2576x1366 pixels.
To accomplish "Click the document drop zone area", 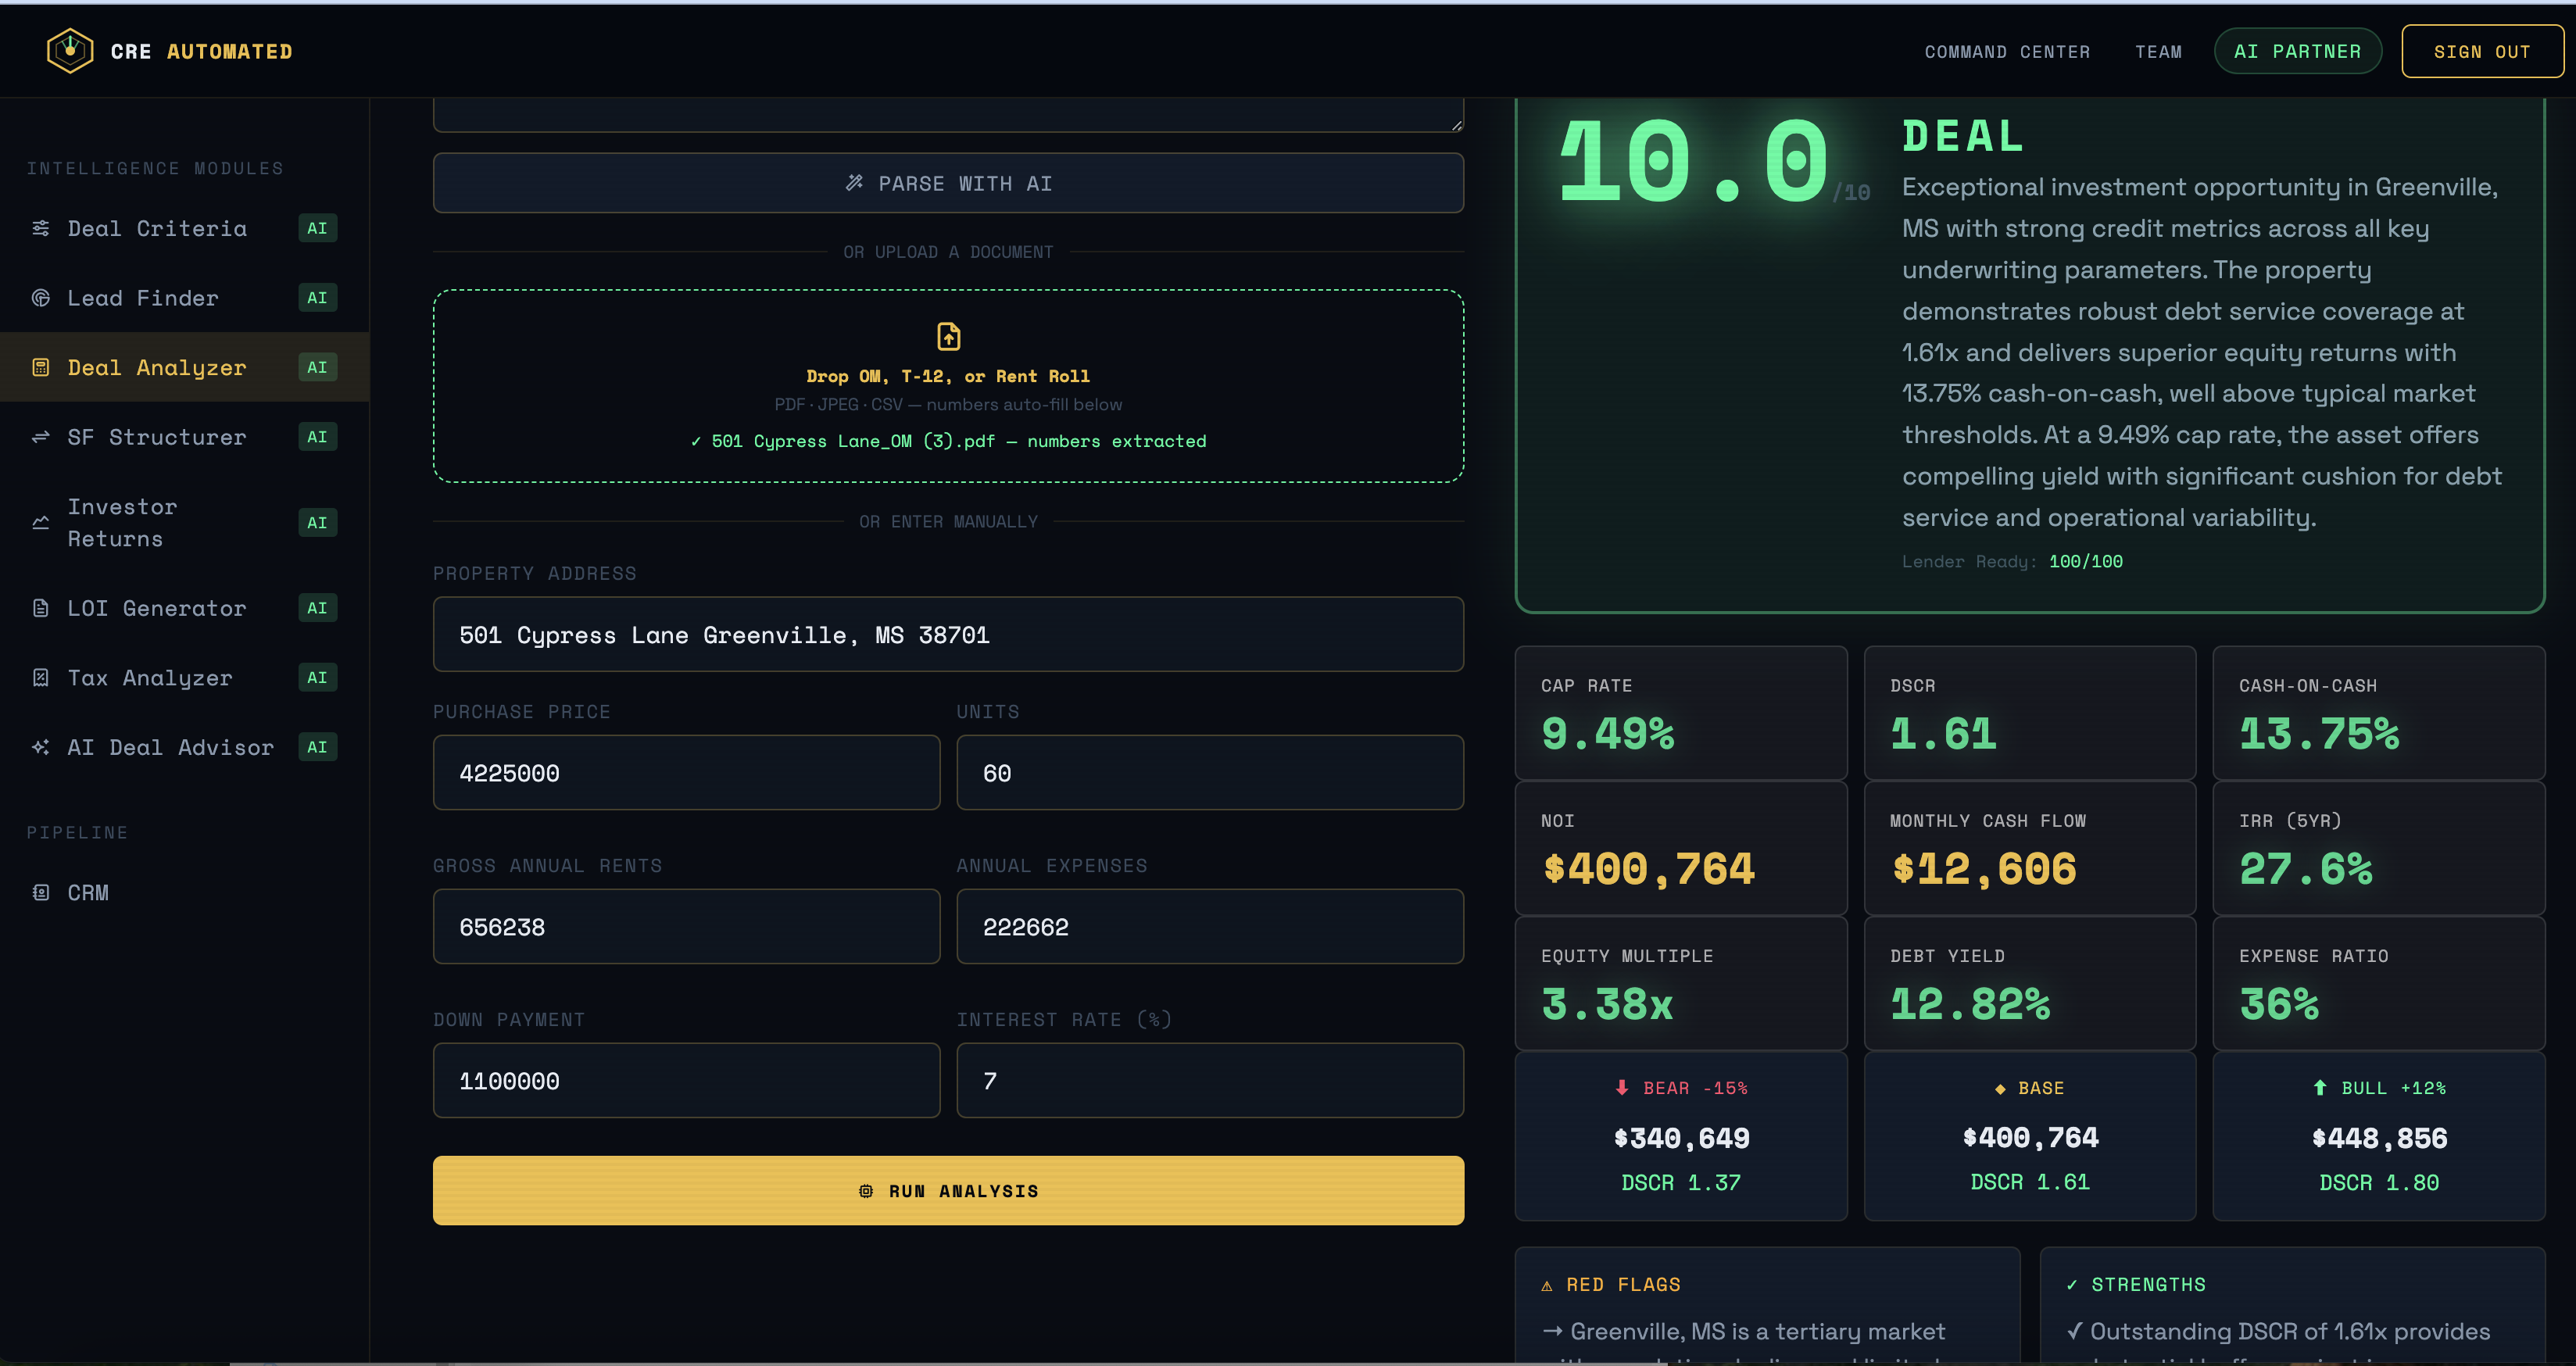I will [948, 386].
